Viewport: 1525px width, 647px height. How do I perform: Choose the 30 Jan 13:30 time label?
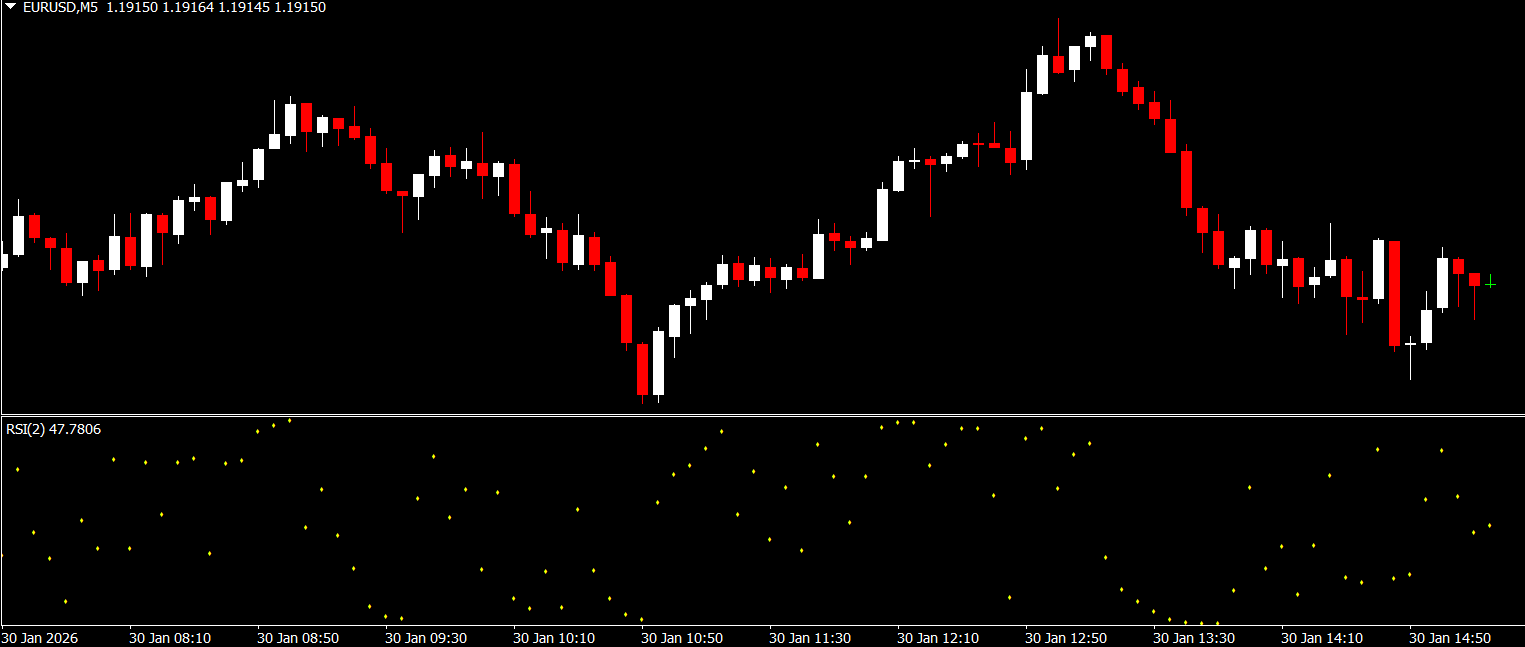(x=1194, y=637)
